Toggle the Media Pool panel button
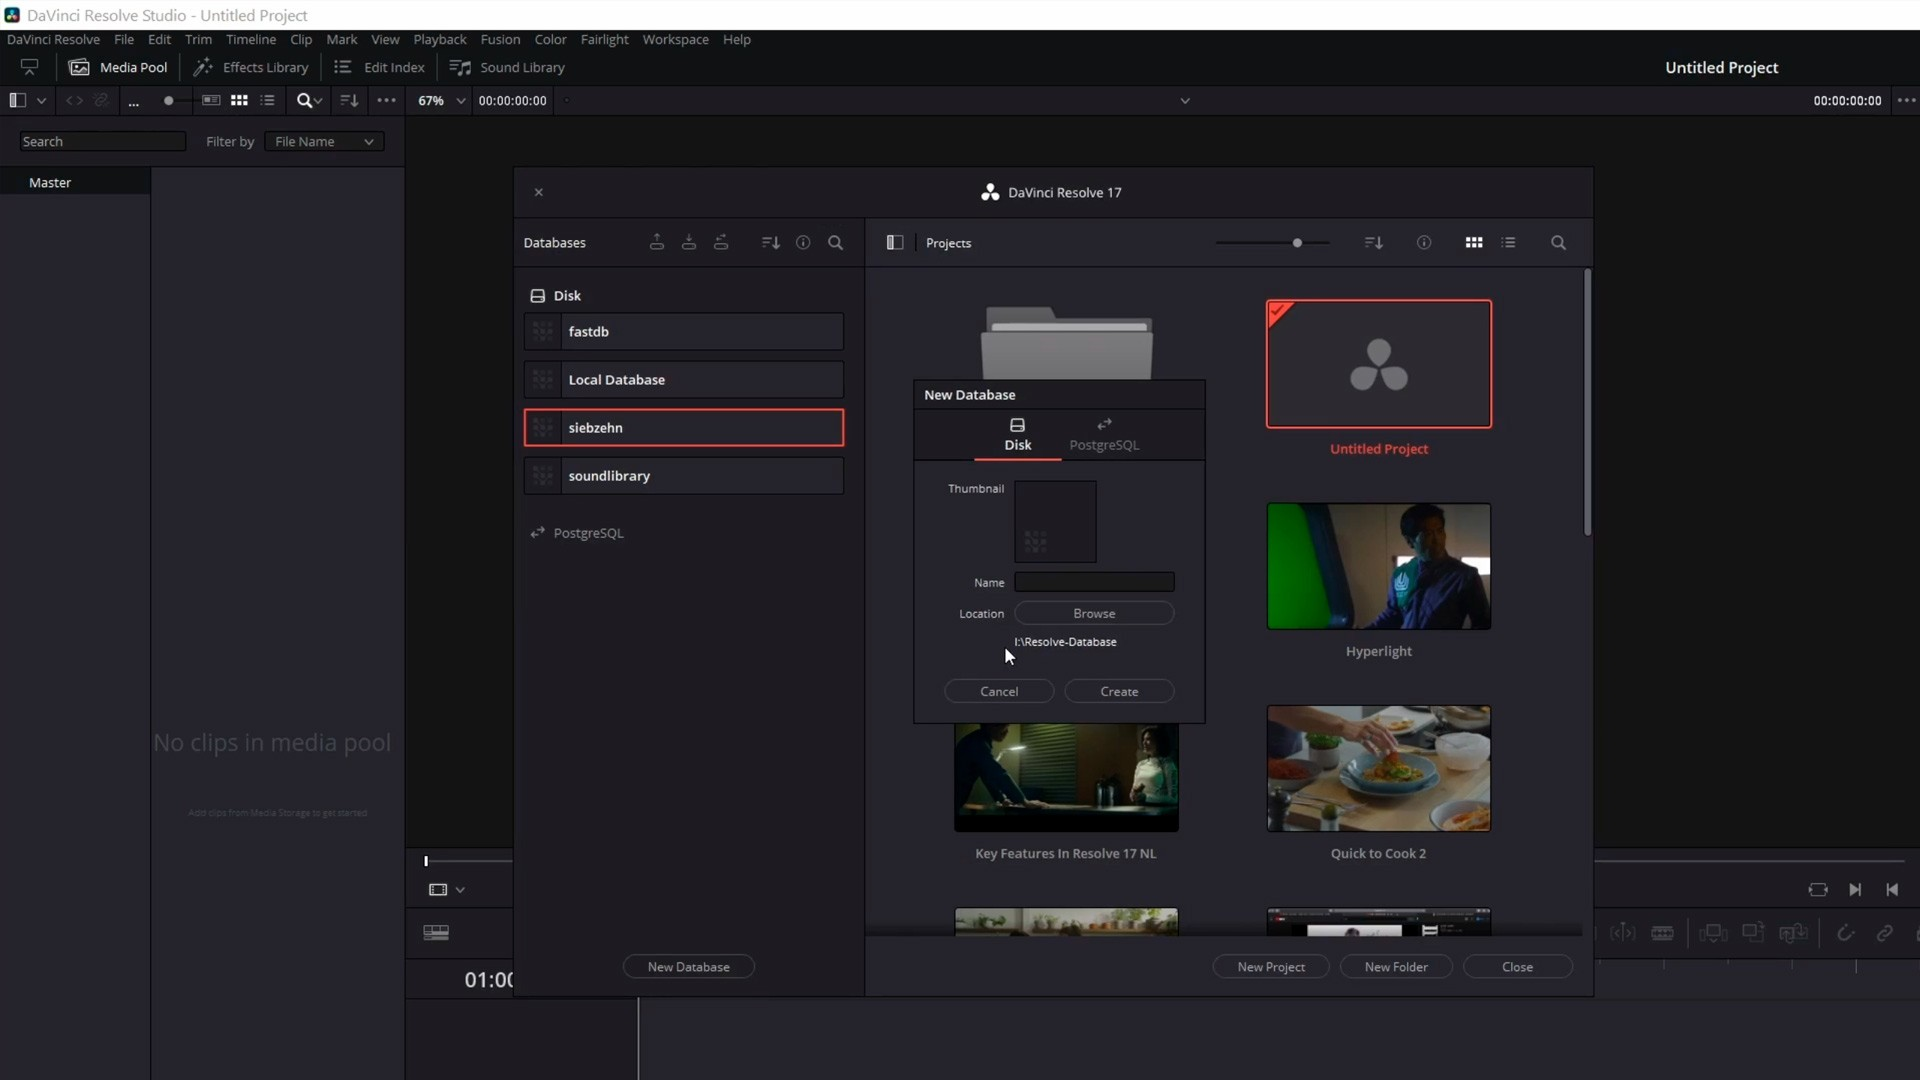 click(x=118, y=67)
